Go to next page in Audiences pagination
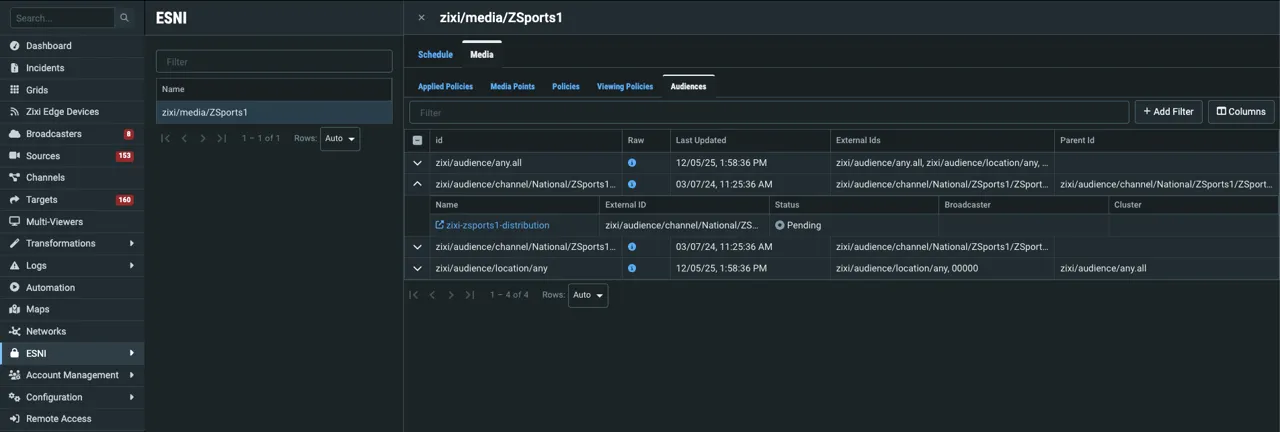Viewport: 1280px width, 432px height. [451, 295]
